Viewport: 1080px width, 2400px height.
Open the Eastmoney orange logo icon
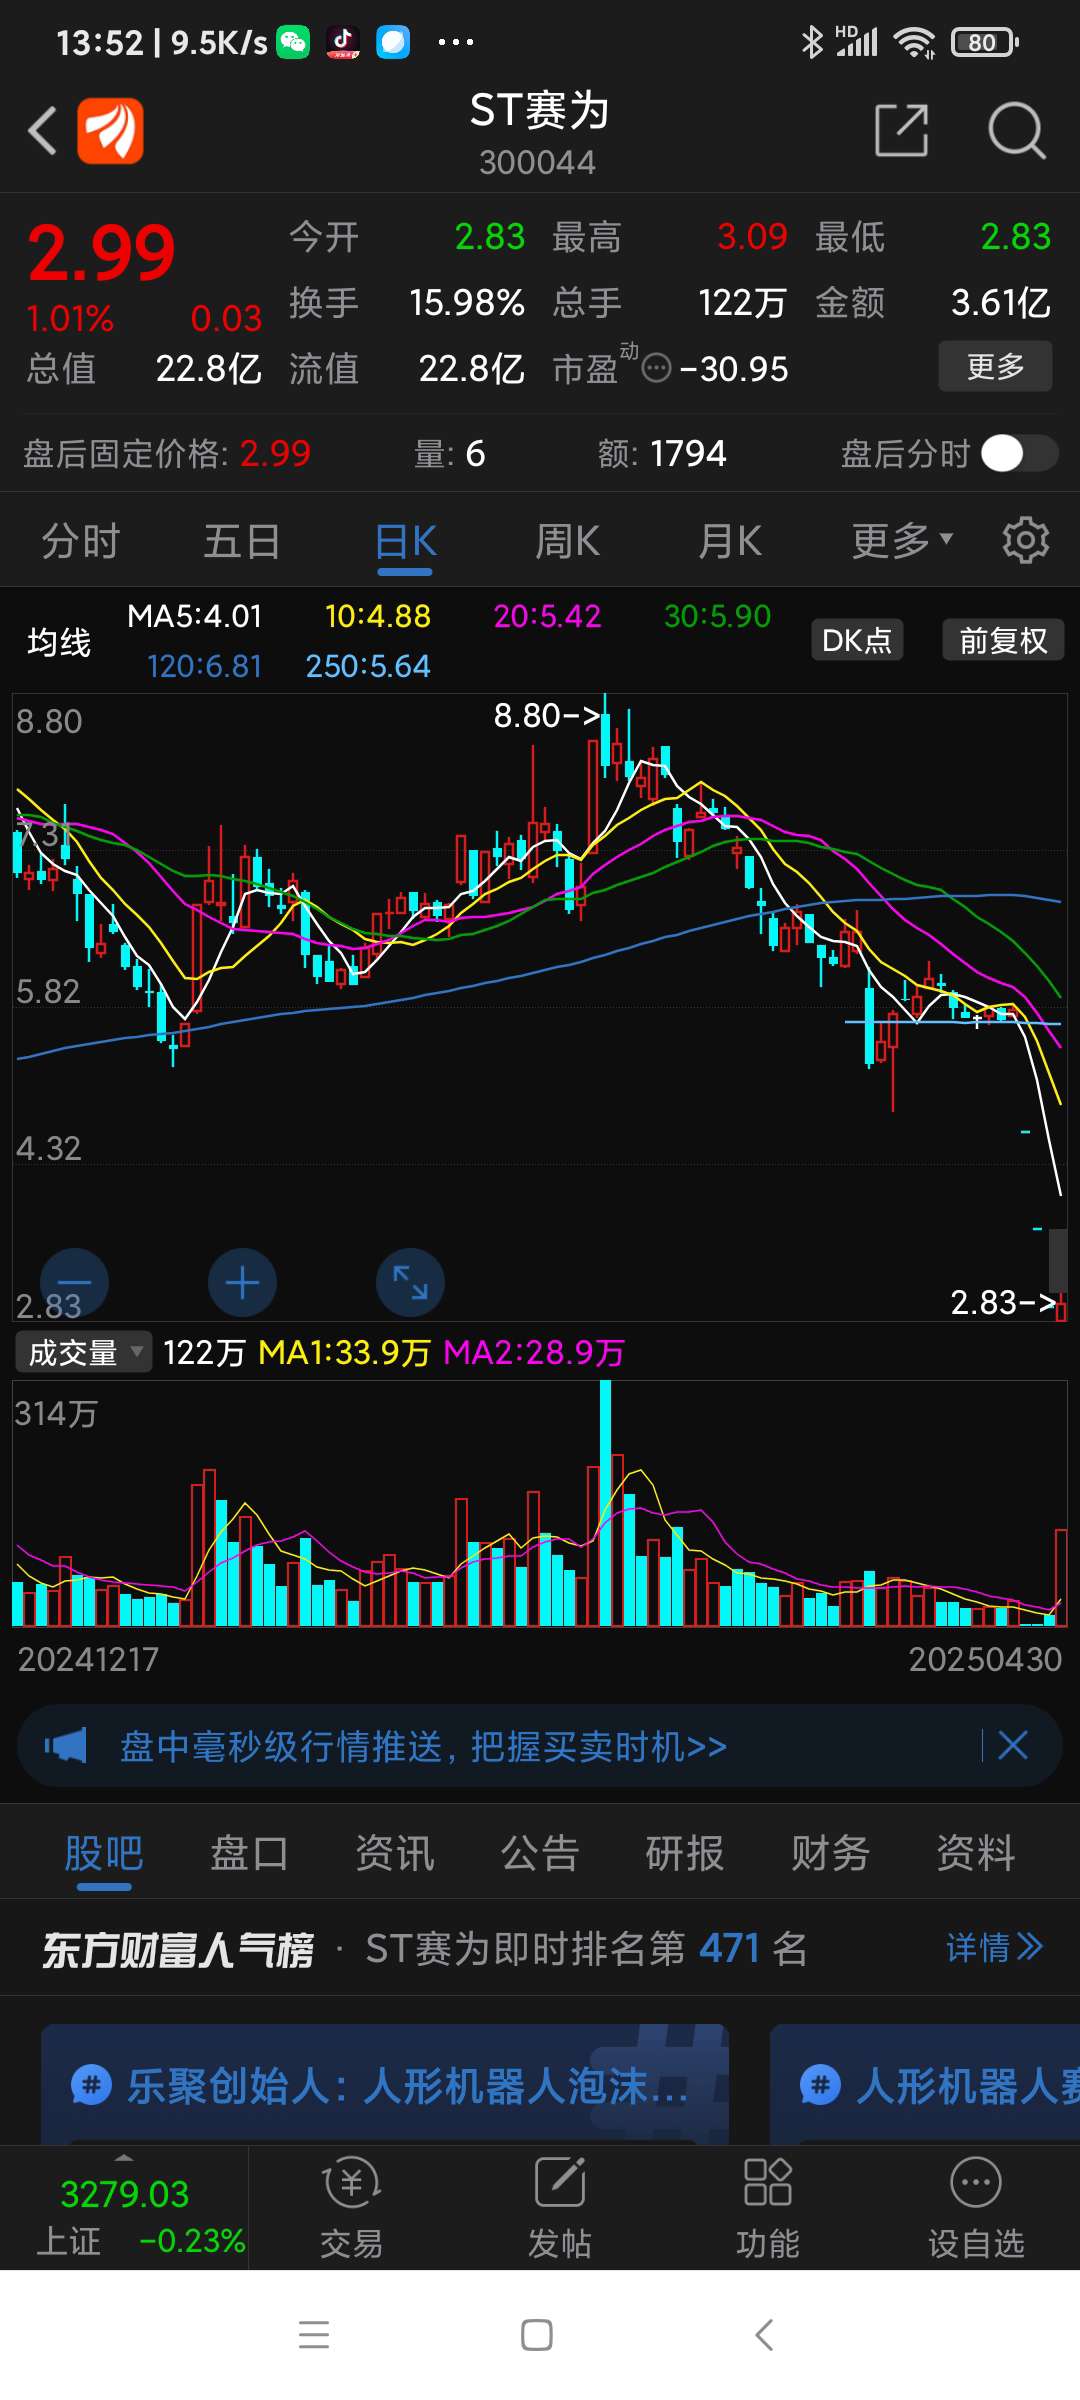click(x=110, y=130)
